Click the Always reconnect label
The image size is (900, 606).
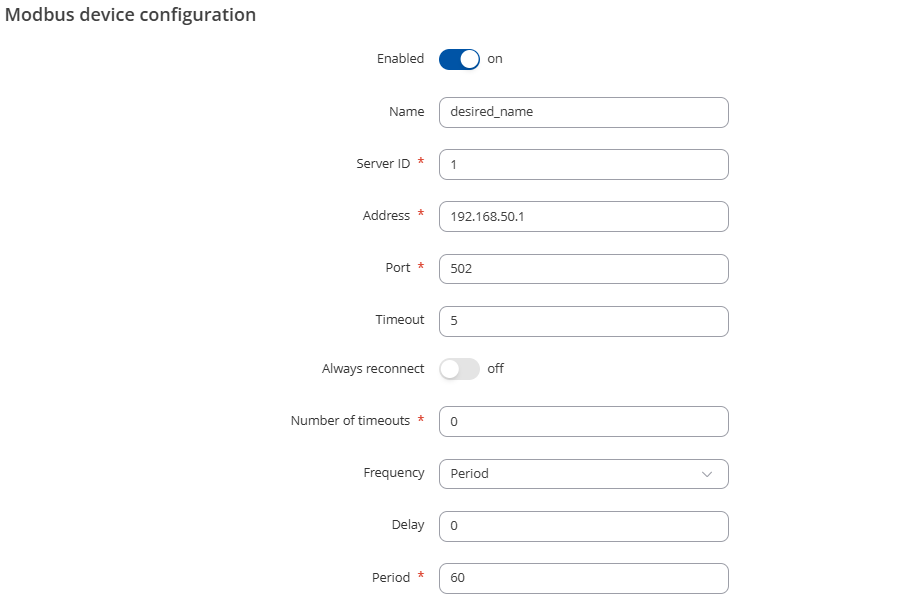[x=373, y=368]
